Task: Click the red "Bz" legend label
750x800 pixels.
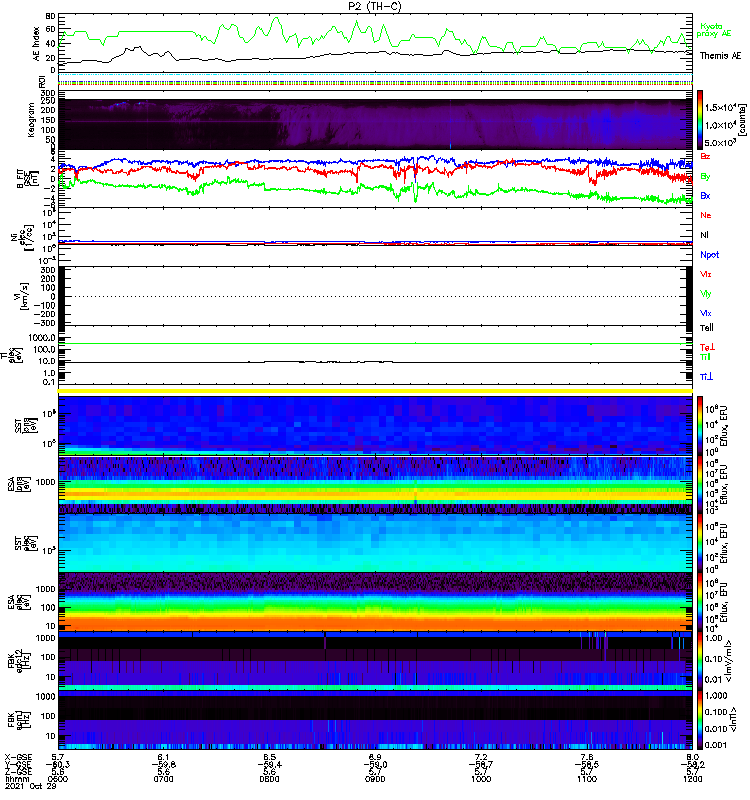Action: point(705,156)
